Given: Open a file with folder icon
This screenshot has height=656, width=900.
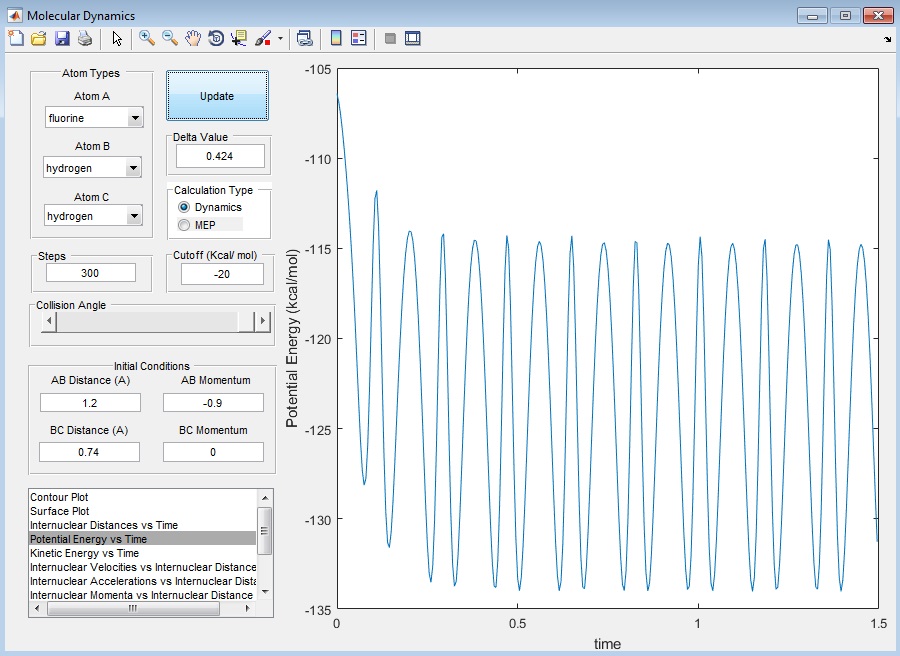Looking at the screenshot, I should (38, 38).
